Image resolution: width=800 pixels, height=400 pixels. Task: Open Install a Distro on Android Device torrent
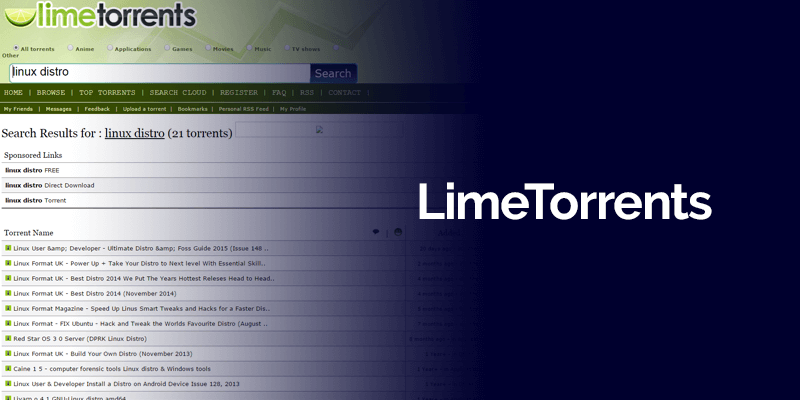(x=127, y=384)
